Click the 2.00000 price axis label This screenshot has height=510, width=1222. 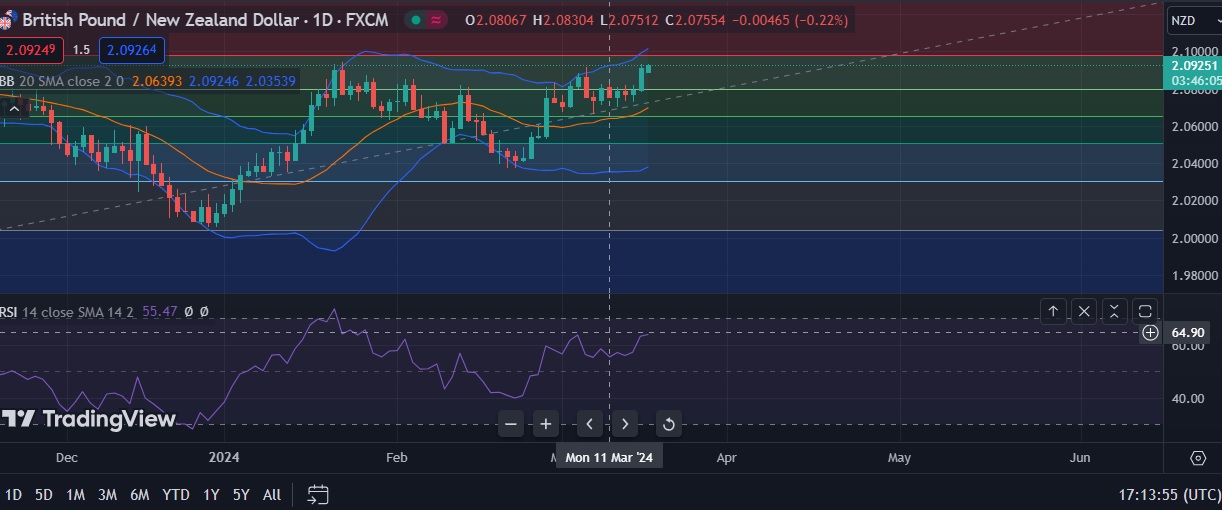[1192, 238]
